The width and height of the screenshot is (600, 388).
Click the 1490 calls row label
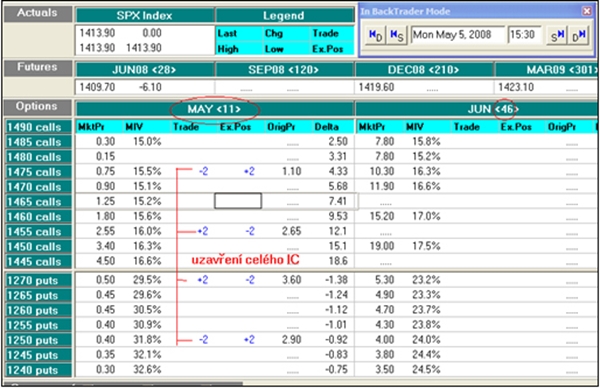point(39,127)
